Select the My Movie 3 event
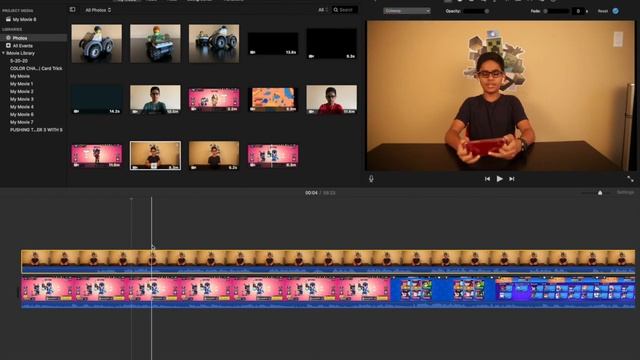 [22, 99]
